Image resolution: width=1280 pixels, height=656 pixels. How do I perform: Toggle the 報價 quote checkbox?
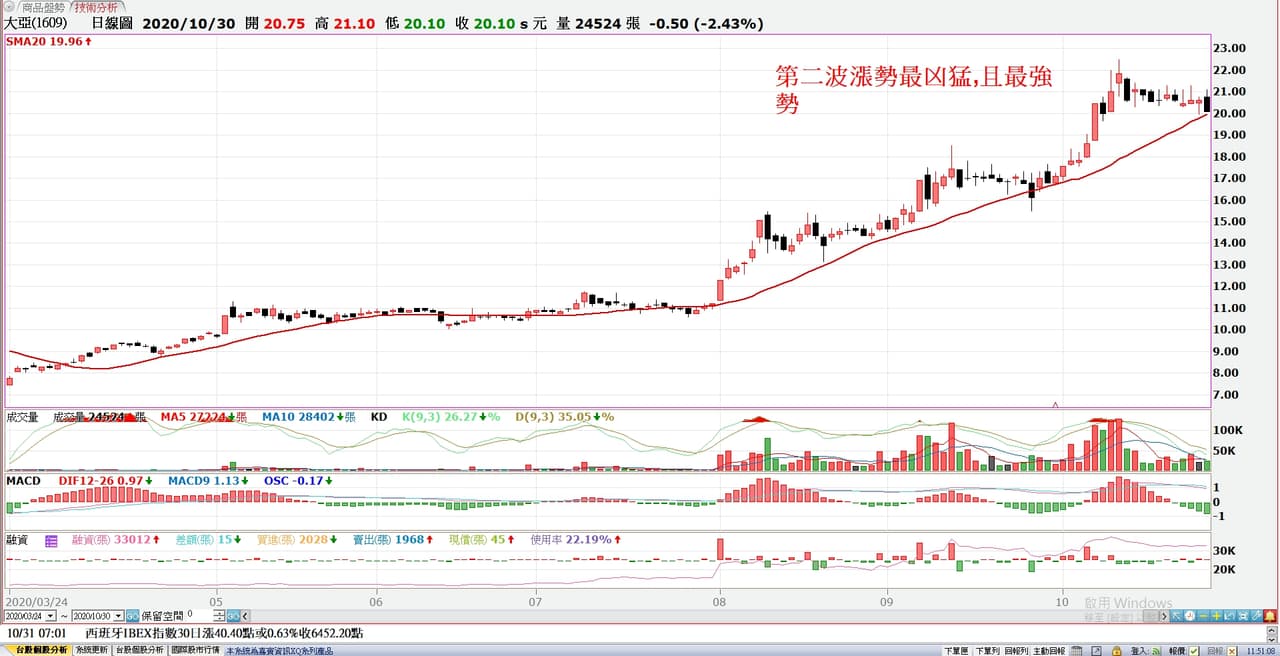(1194, 650)
